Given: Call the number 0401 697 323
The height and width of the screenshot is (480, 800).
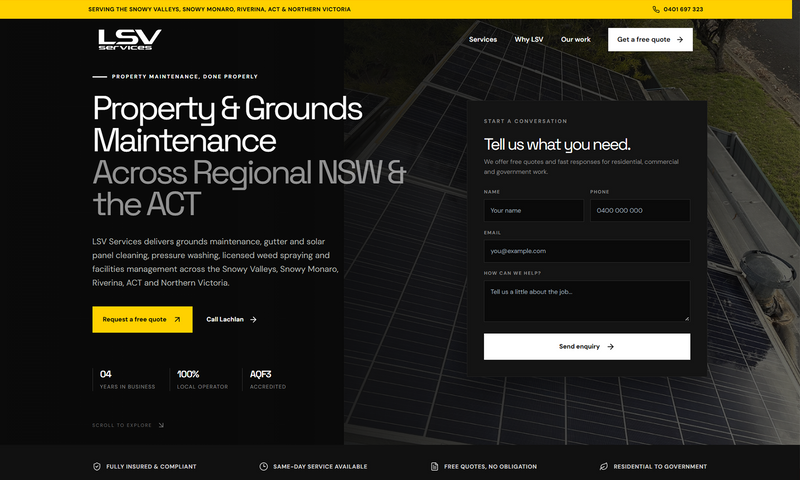Looking at the screenshot, I should (683, 9).
